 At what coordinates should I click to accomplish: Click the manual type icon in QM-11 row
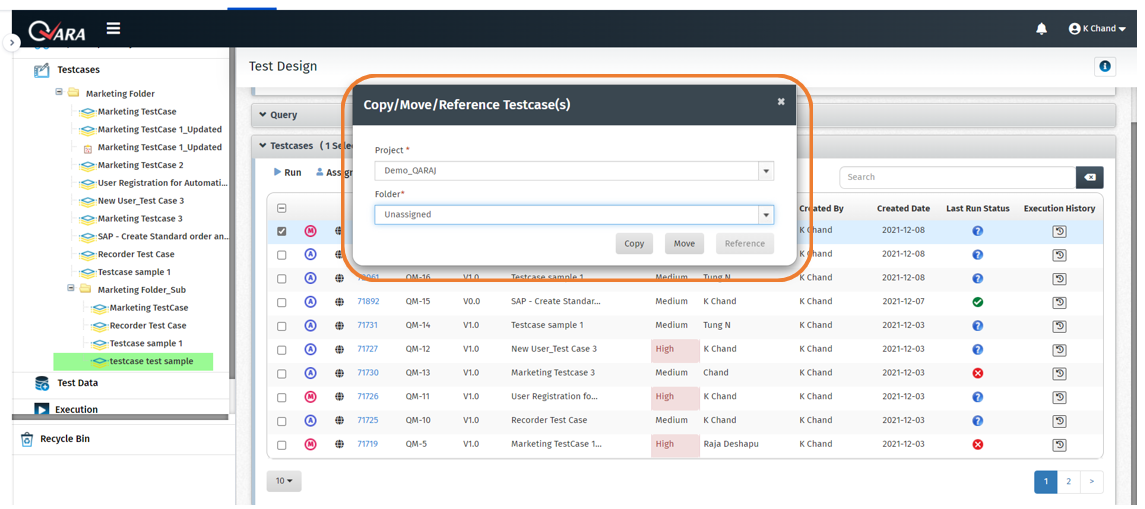coord(310,397)
